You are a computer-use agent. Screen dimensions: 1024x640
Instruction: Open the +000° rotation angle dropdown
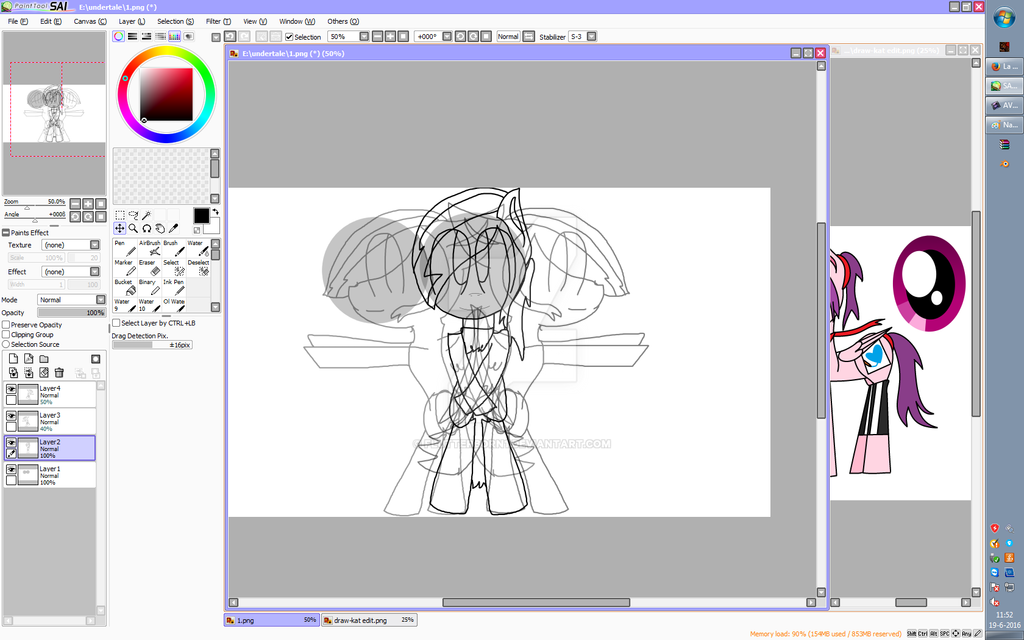click(x=449, y=37)
